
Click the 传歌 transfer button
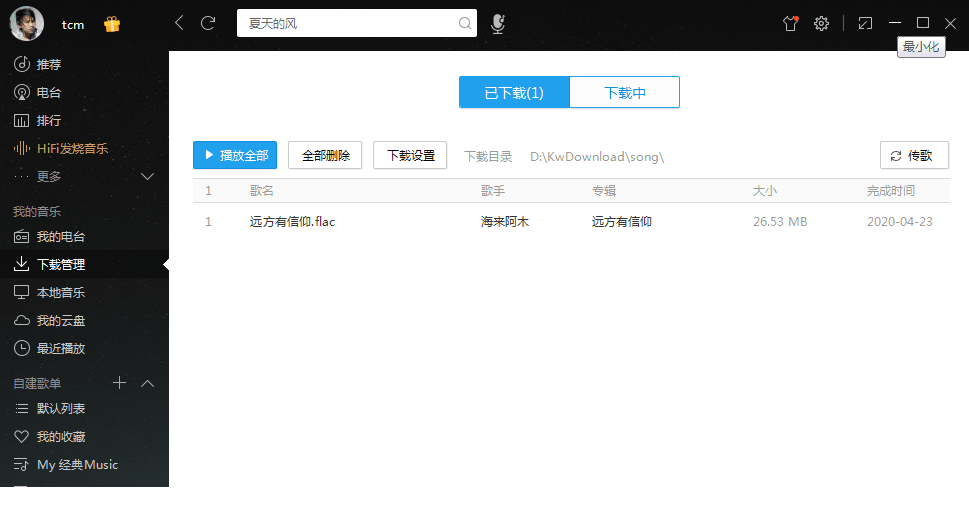tap(914, 155)
